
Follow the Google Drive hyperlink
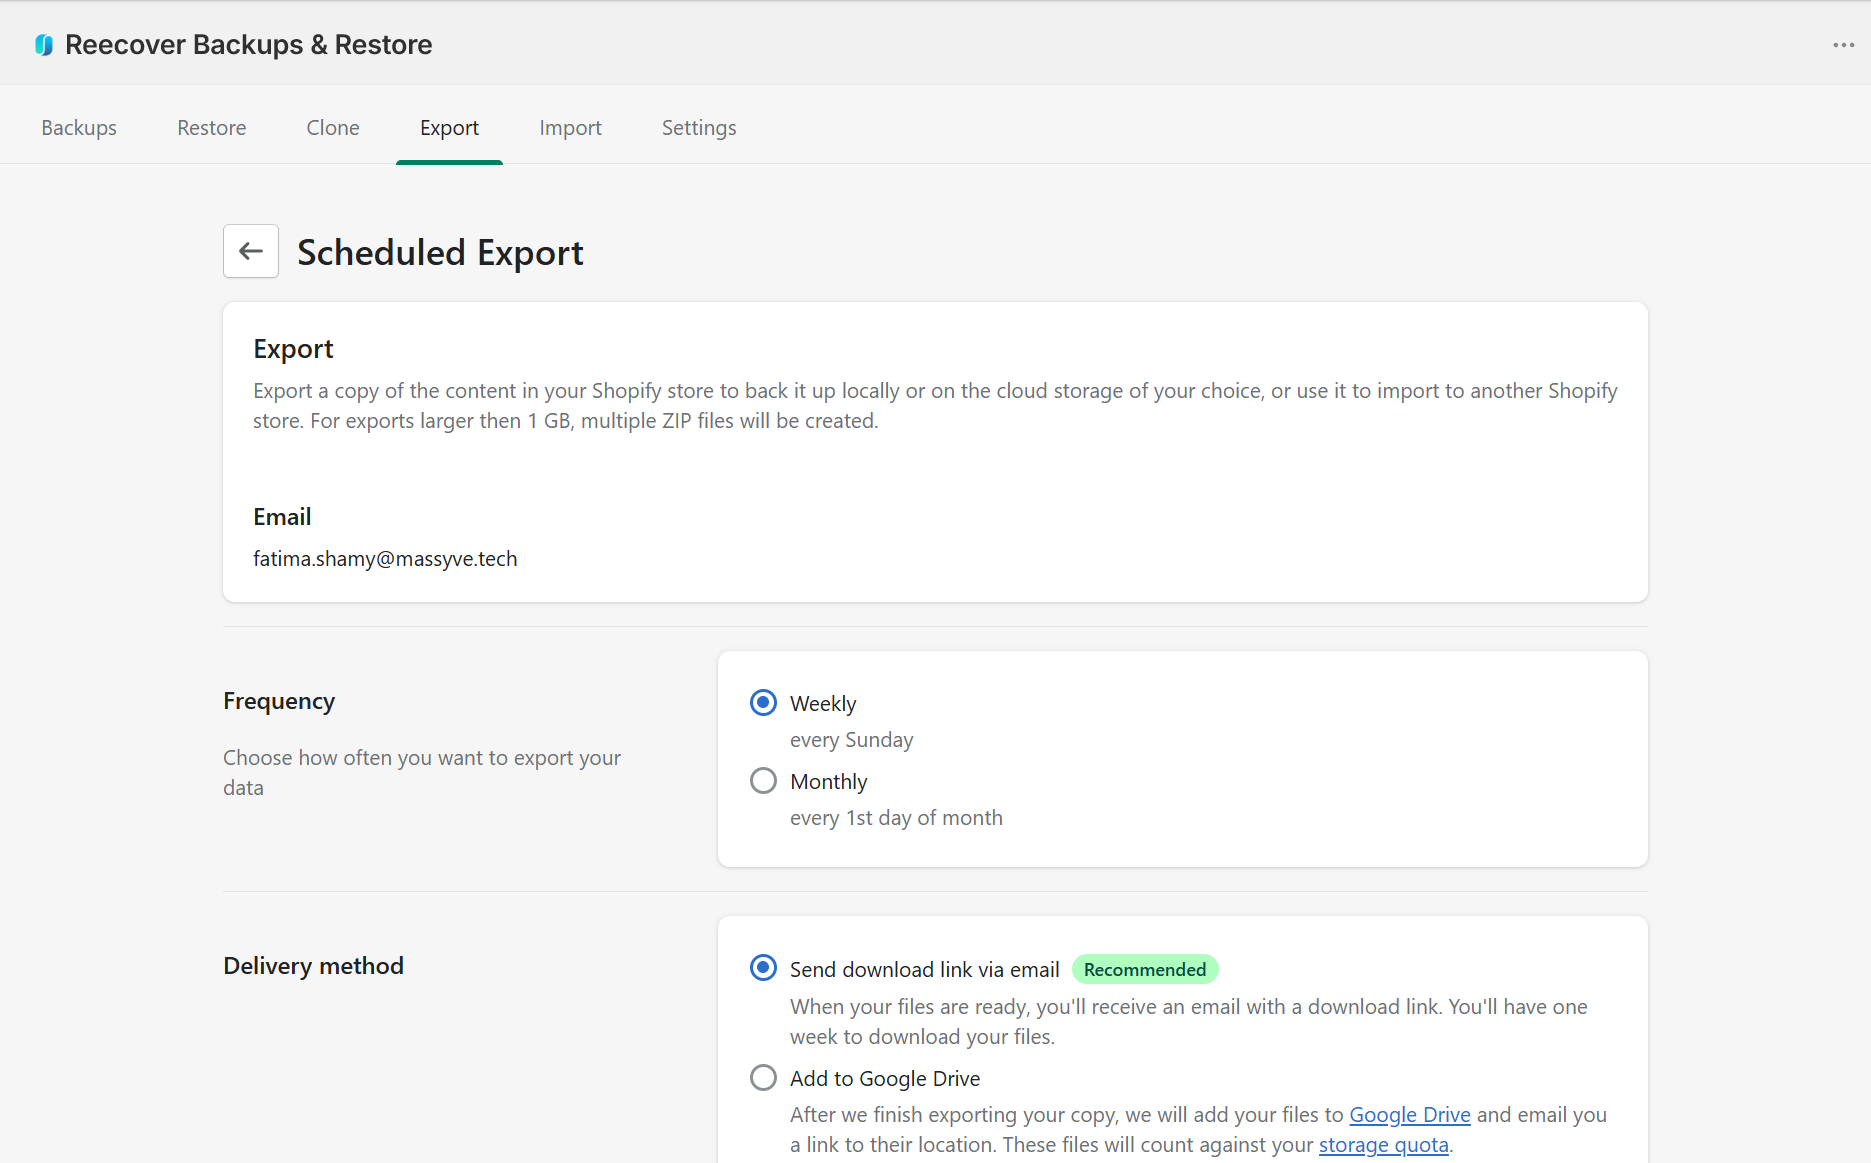(x=1410, y=1115)
